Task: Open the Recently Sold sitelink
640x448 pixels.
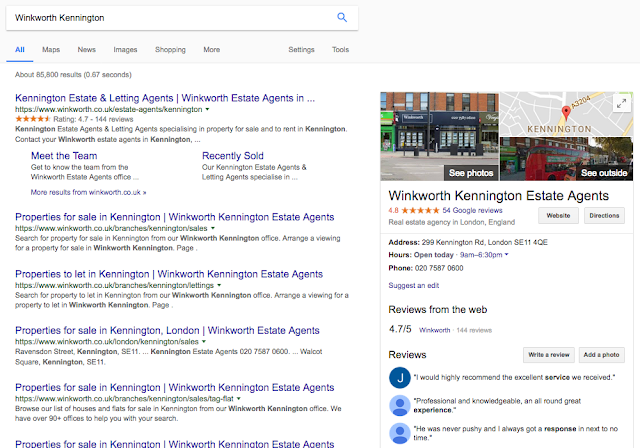Action: coord(233,156)
